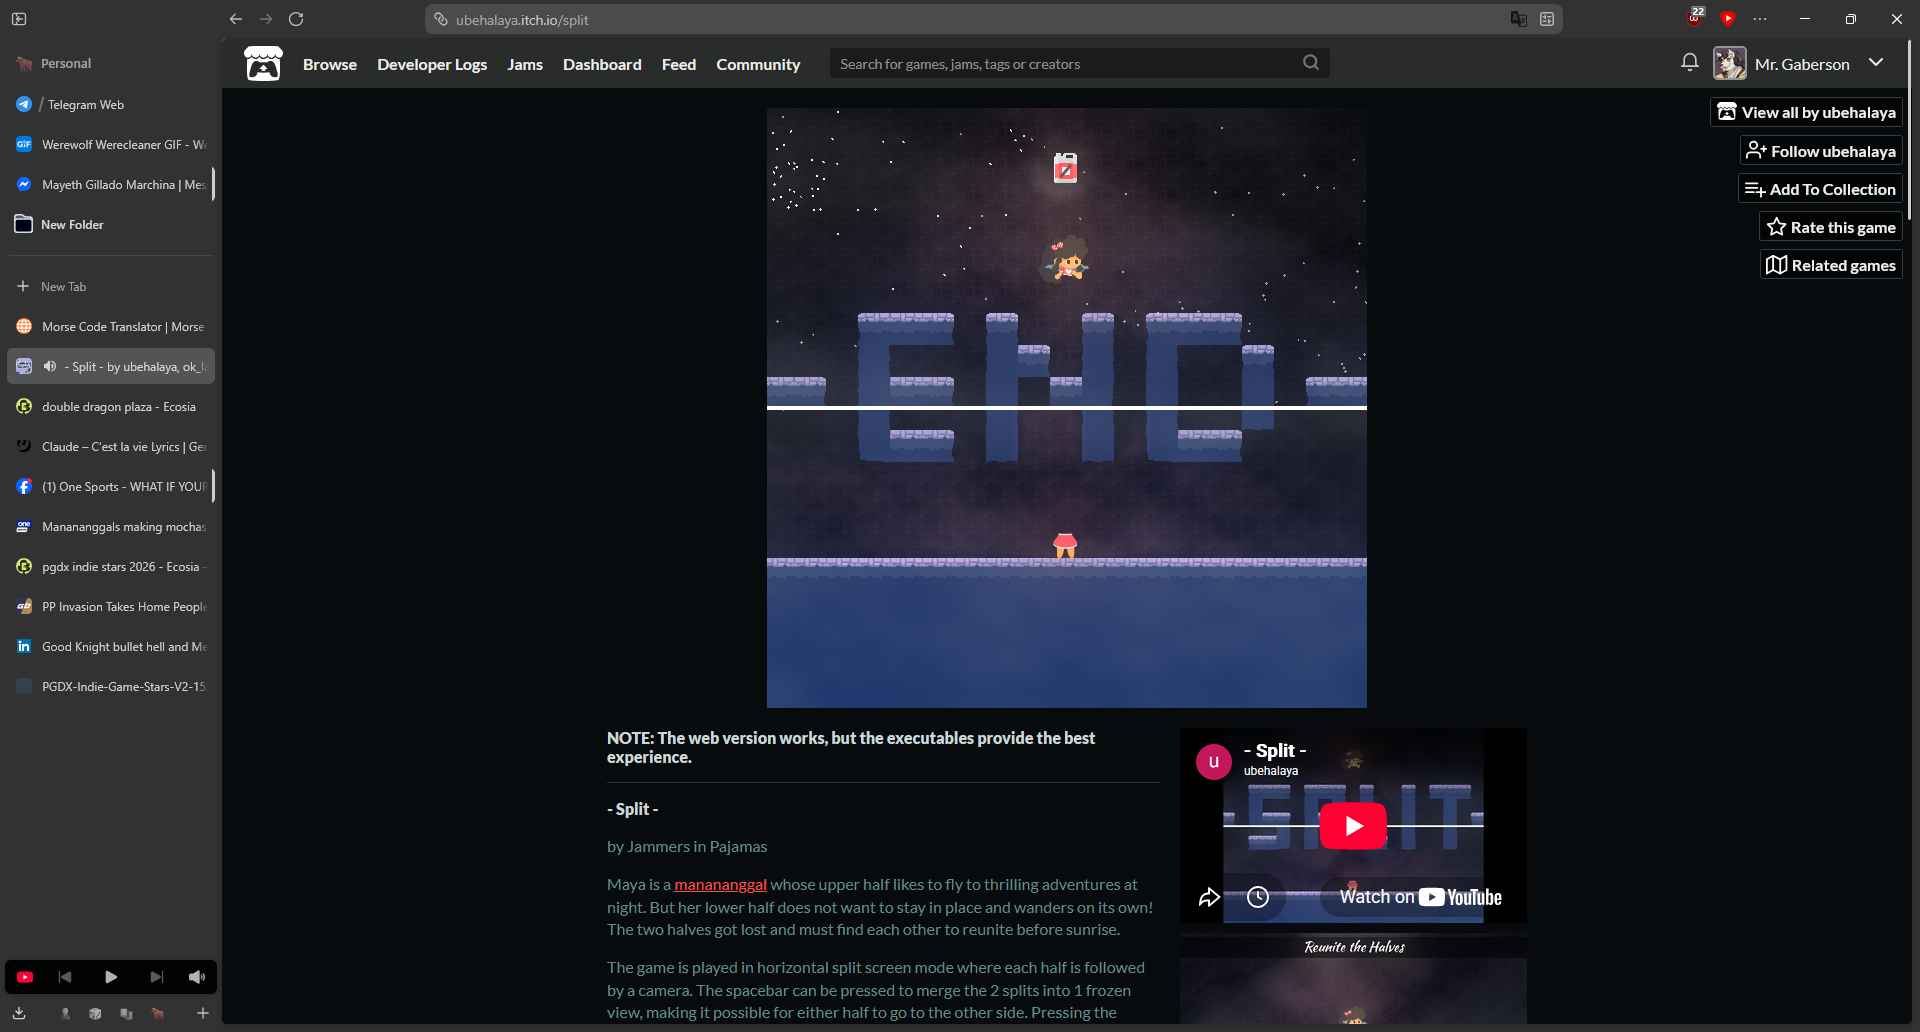
Task: Open the uBlock Origin extension icon
Action: pyautogui.click(x=1695, y=19)
